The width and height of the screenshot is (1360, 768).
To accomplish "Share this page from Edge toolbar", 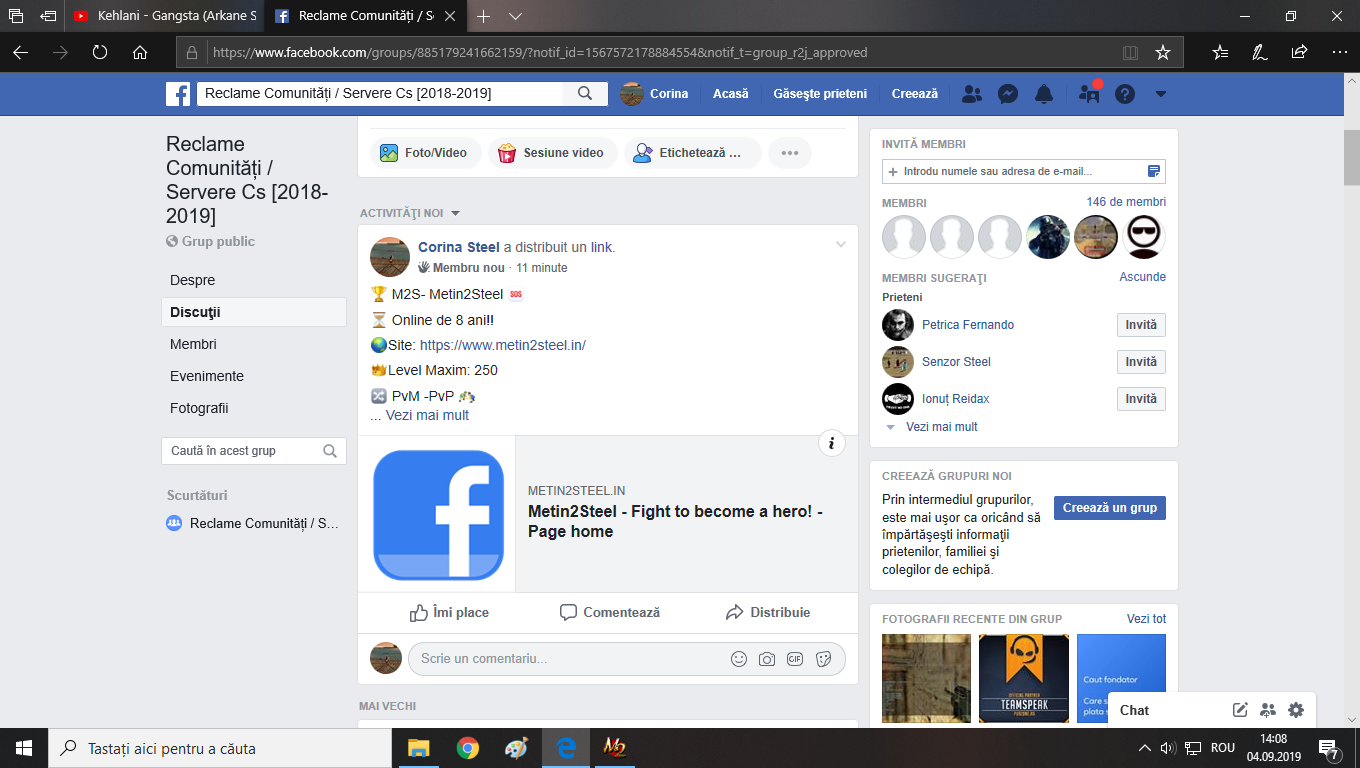I will pyautogui.click(x=1299, y=52).
